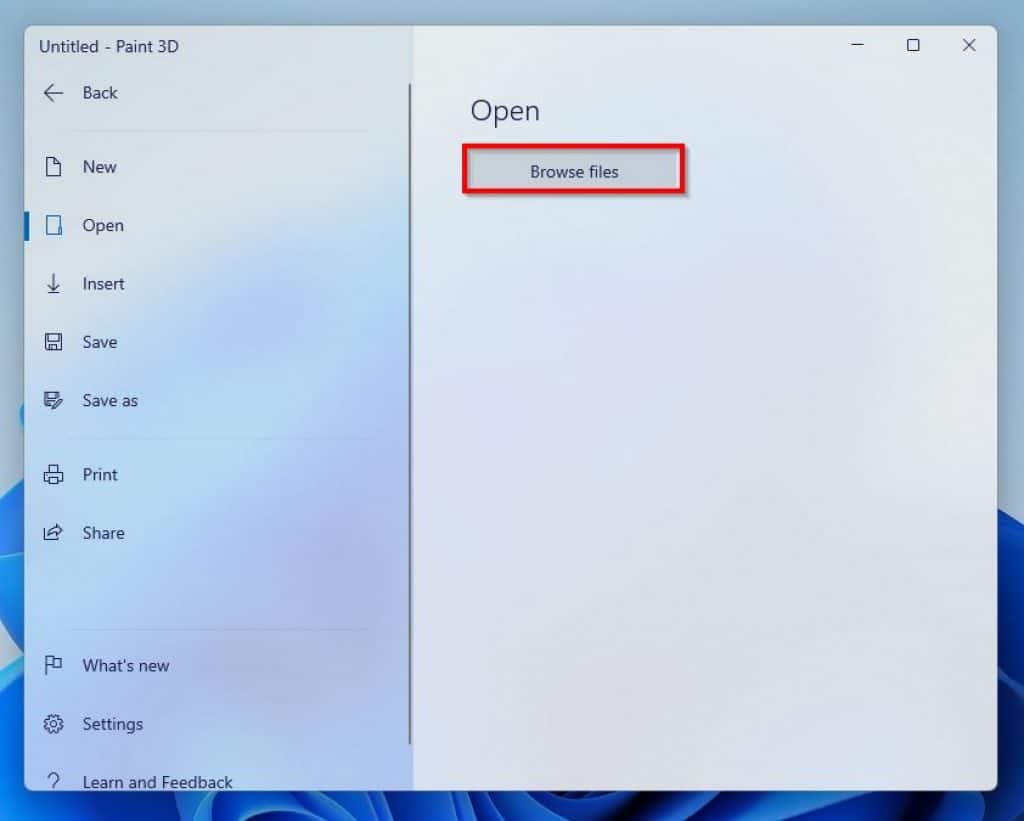
Task: Select the Save as menu label
Action: 110,400
